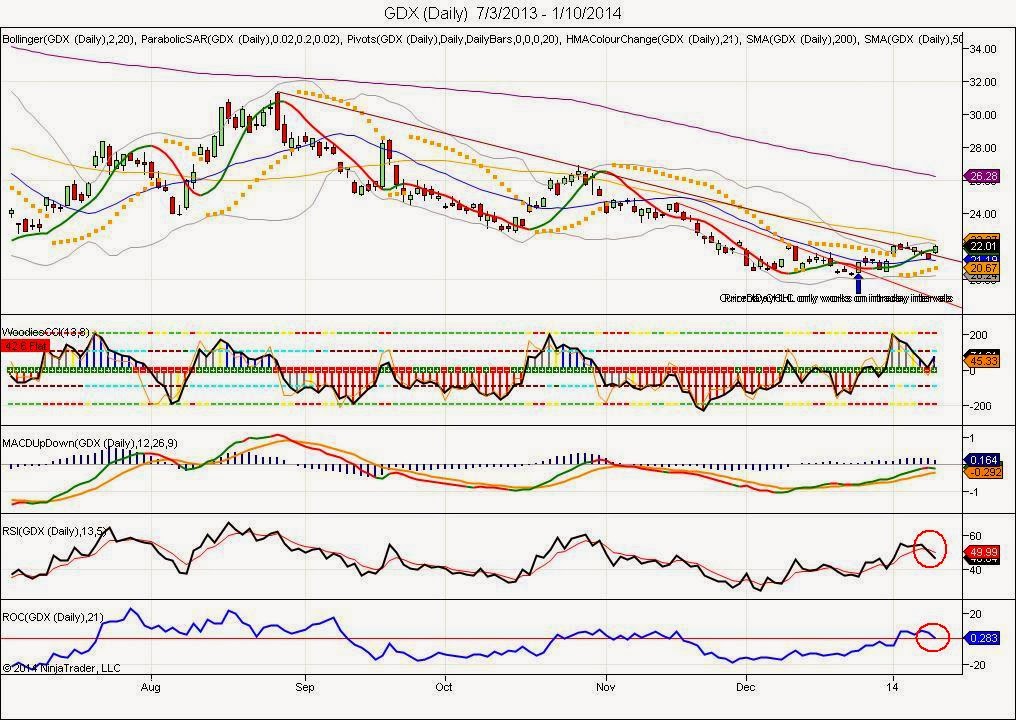This screenshot has height=720, width=1016.
Task: Click the orange 45.33 CCI value marker
Action: [x=983, y=361]
